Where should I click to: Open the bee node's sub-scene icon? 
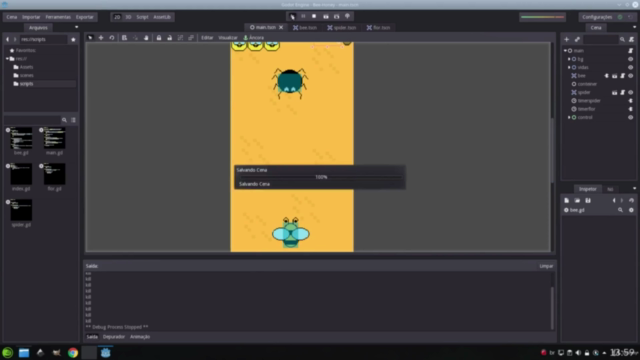[x=614, y=76]
